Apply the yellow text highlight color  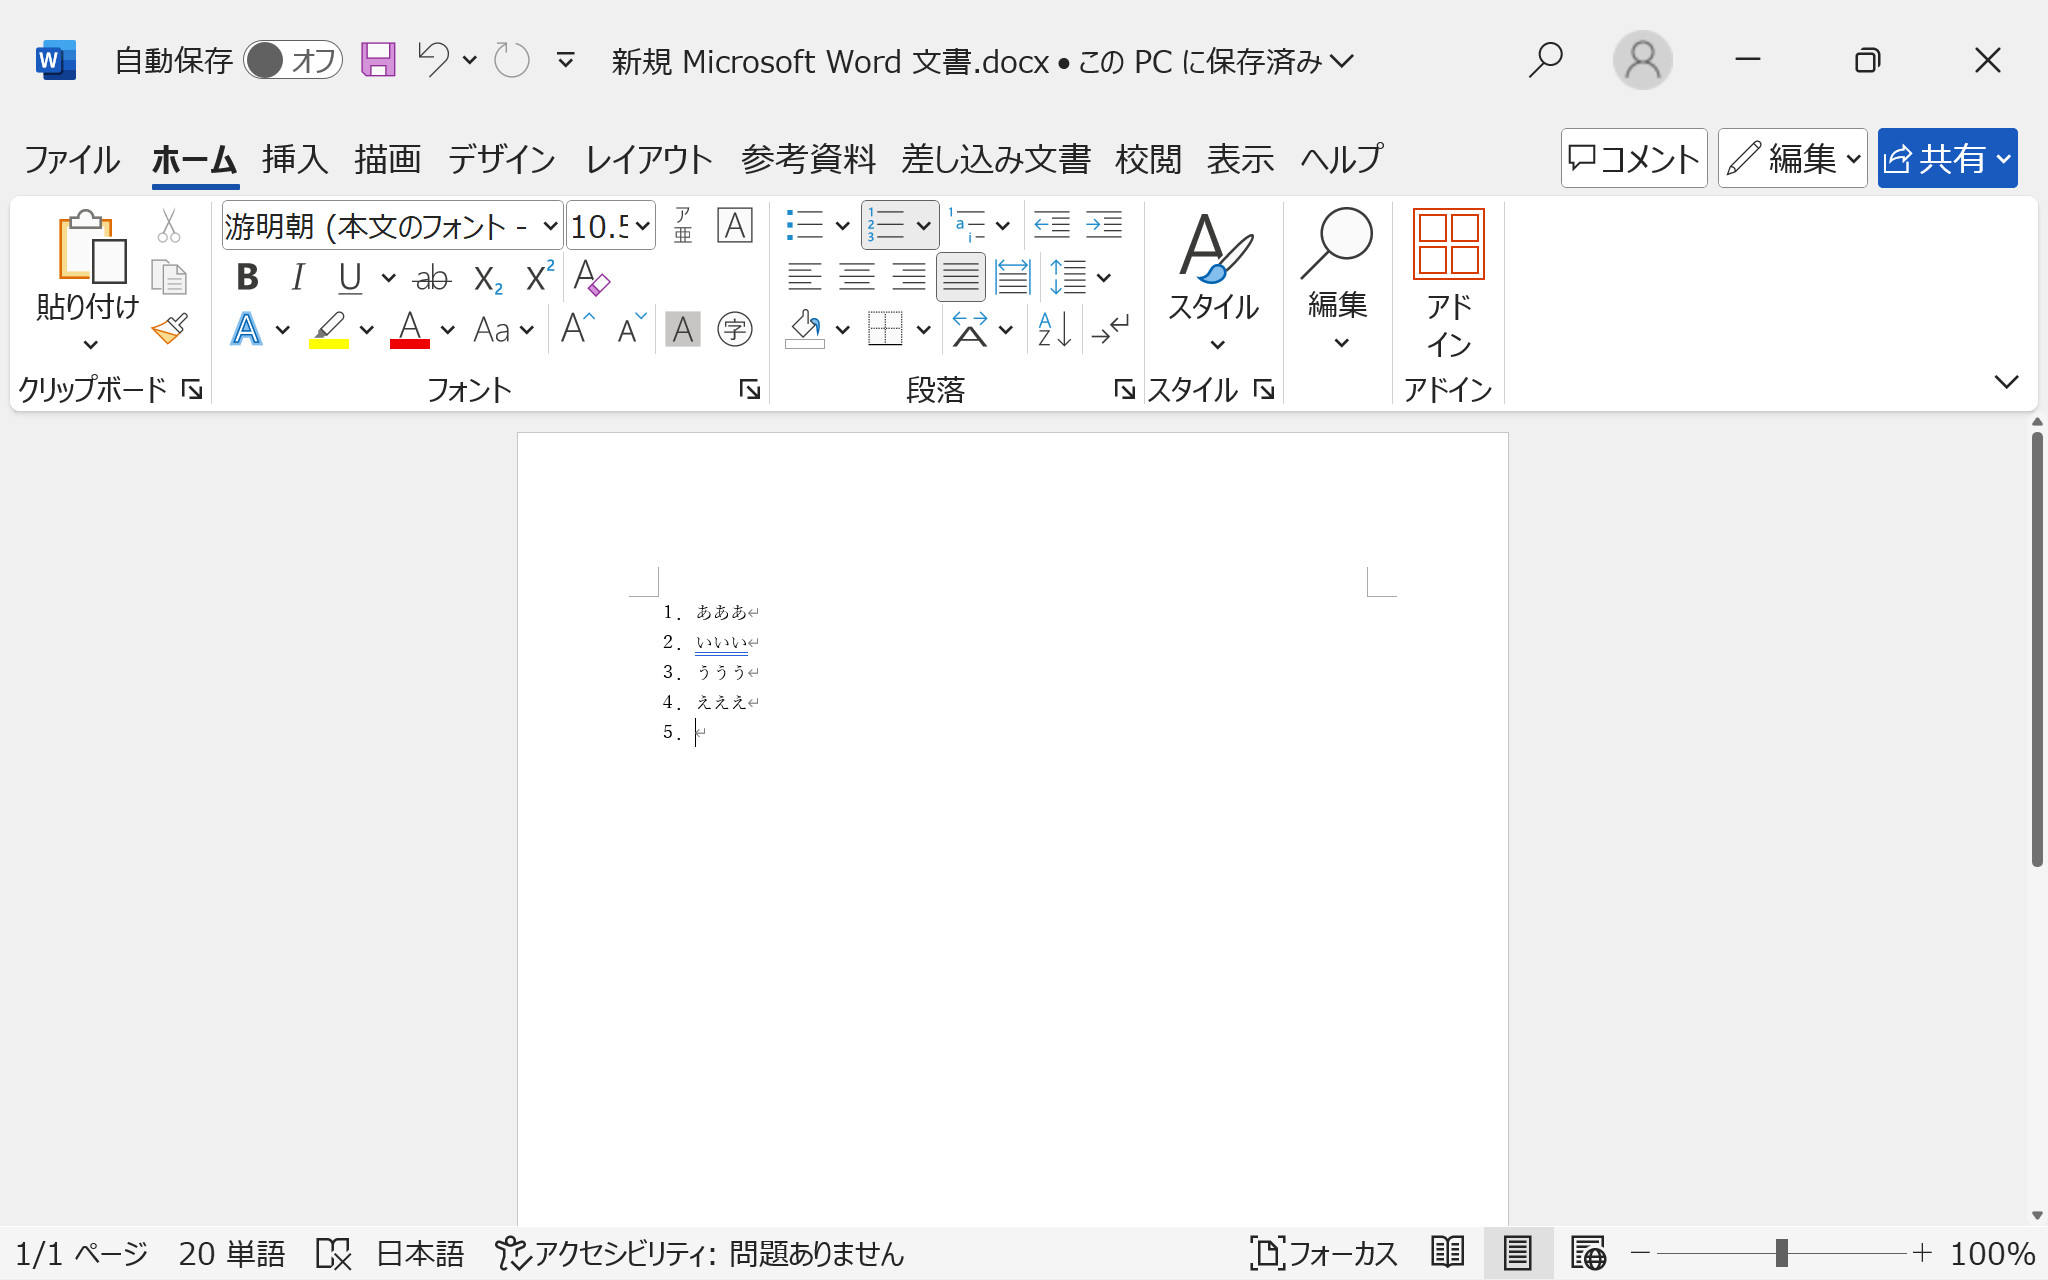point(329,329)
